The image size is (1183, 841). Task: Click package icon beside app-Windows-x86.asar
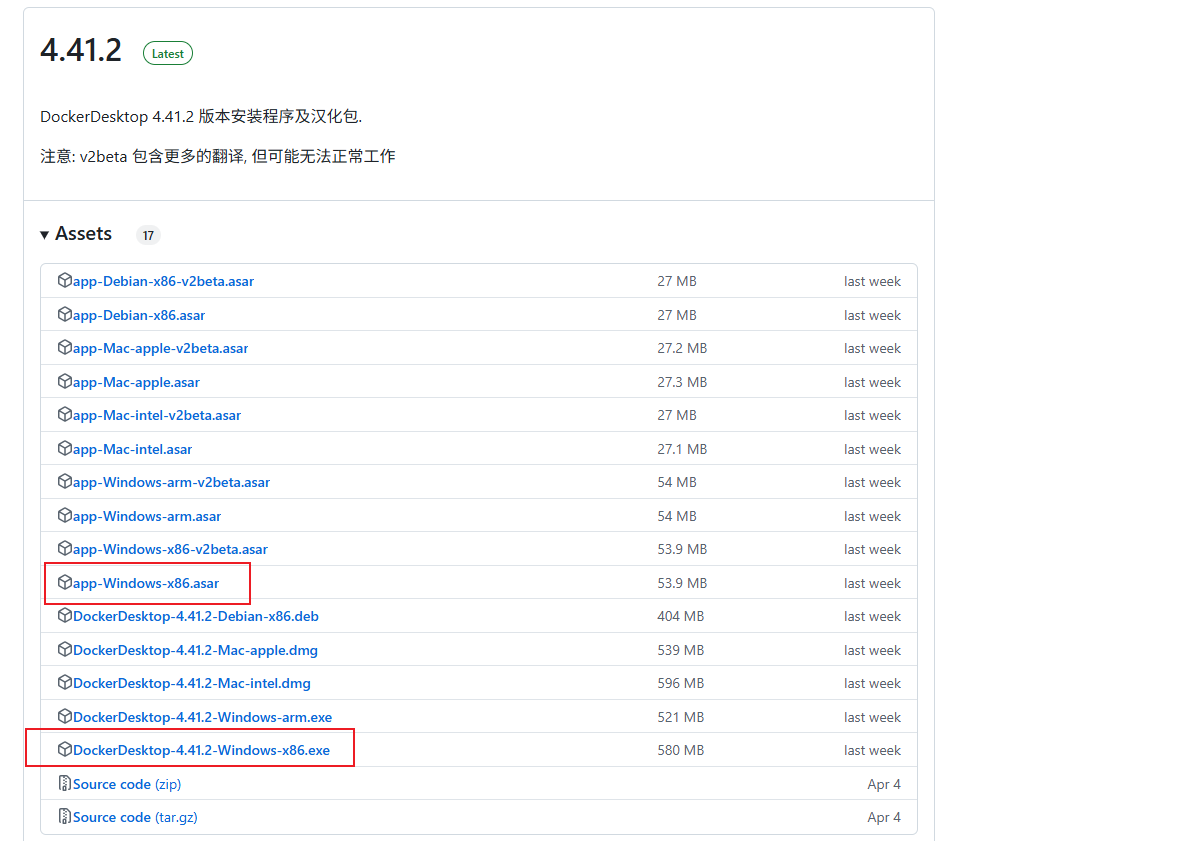[x=65, y=583]
